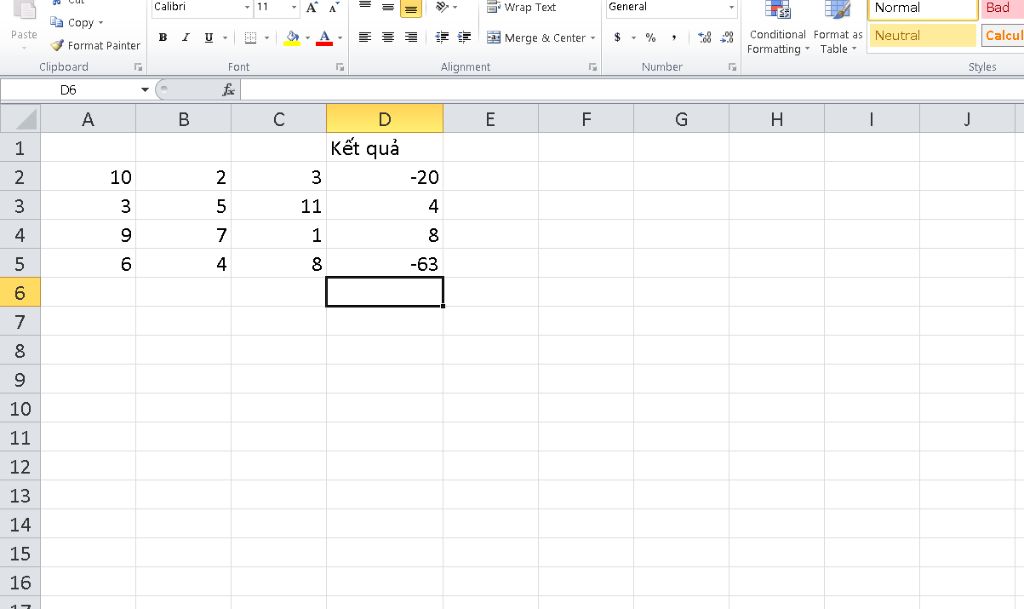
Task: Expand the Accounting format arrow
Action: coord(633,38)
